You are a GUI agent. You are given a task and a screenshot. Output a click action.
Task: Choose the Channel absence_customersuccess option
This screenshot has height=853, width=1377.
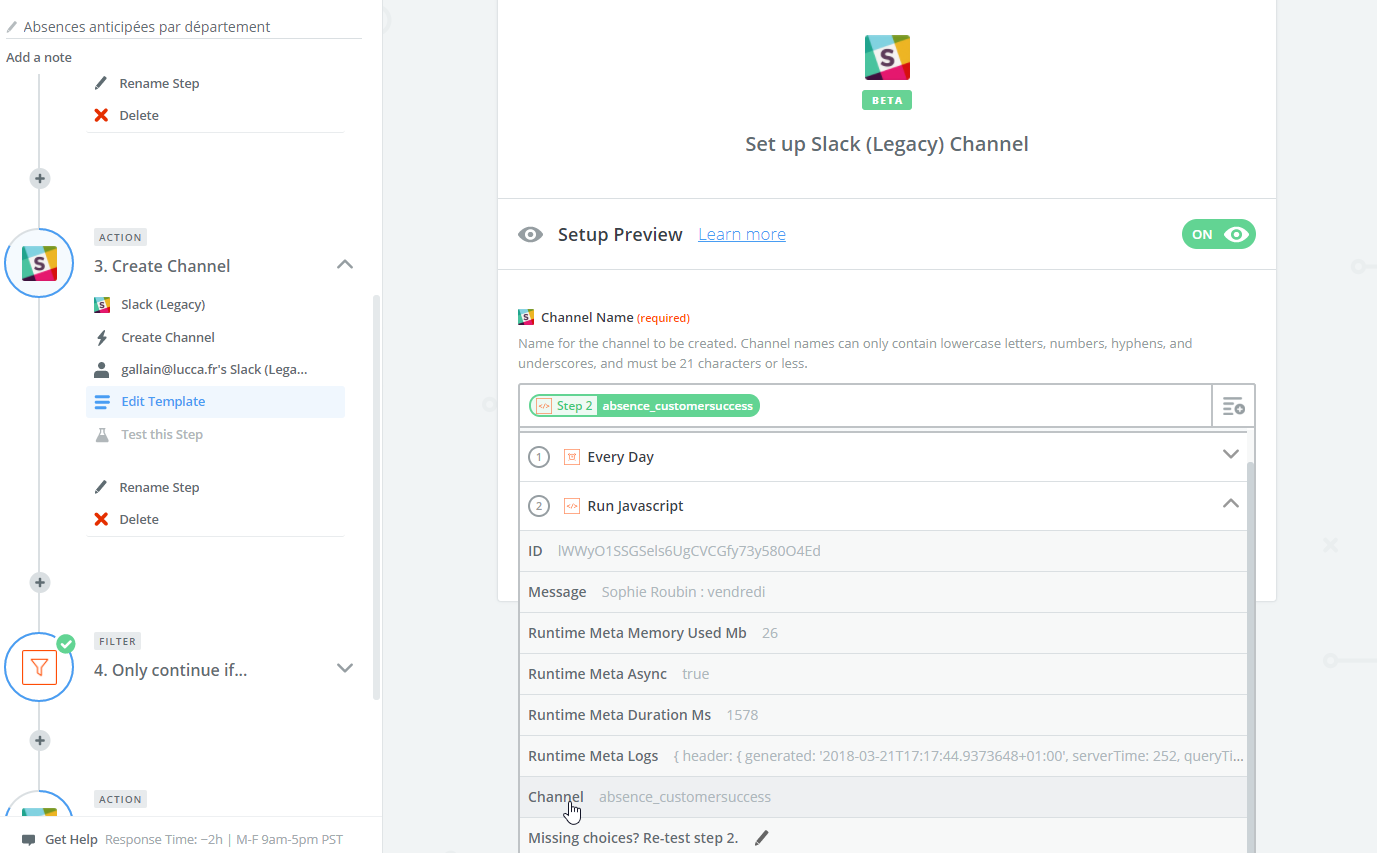coord(883,797)
